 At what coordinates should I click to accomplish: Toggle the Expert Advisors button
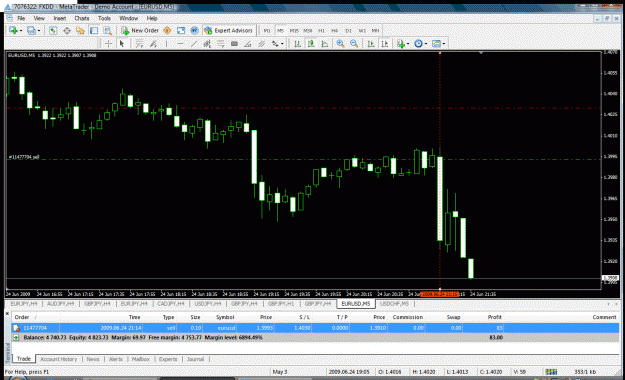coord(228,31)
